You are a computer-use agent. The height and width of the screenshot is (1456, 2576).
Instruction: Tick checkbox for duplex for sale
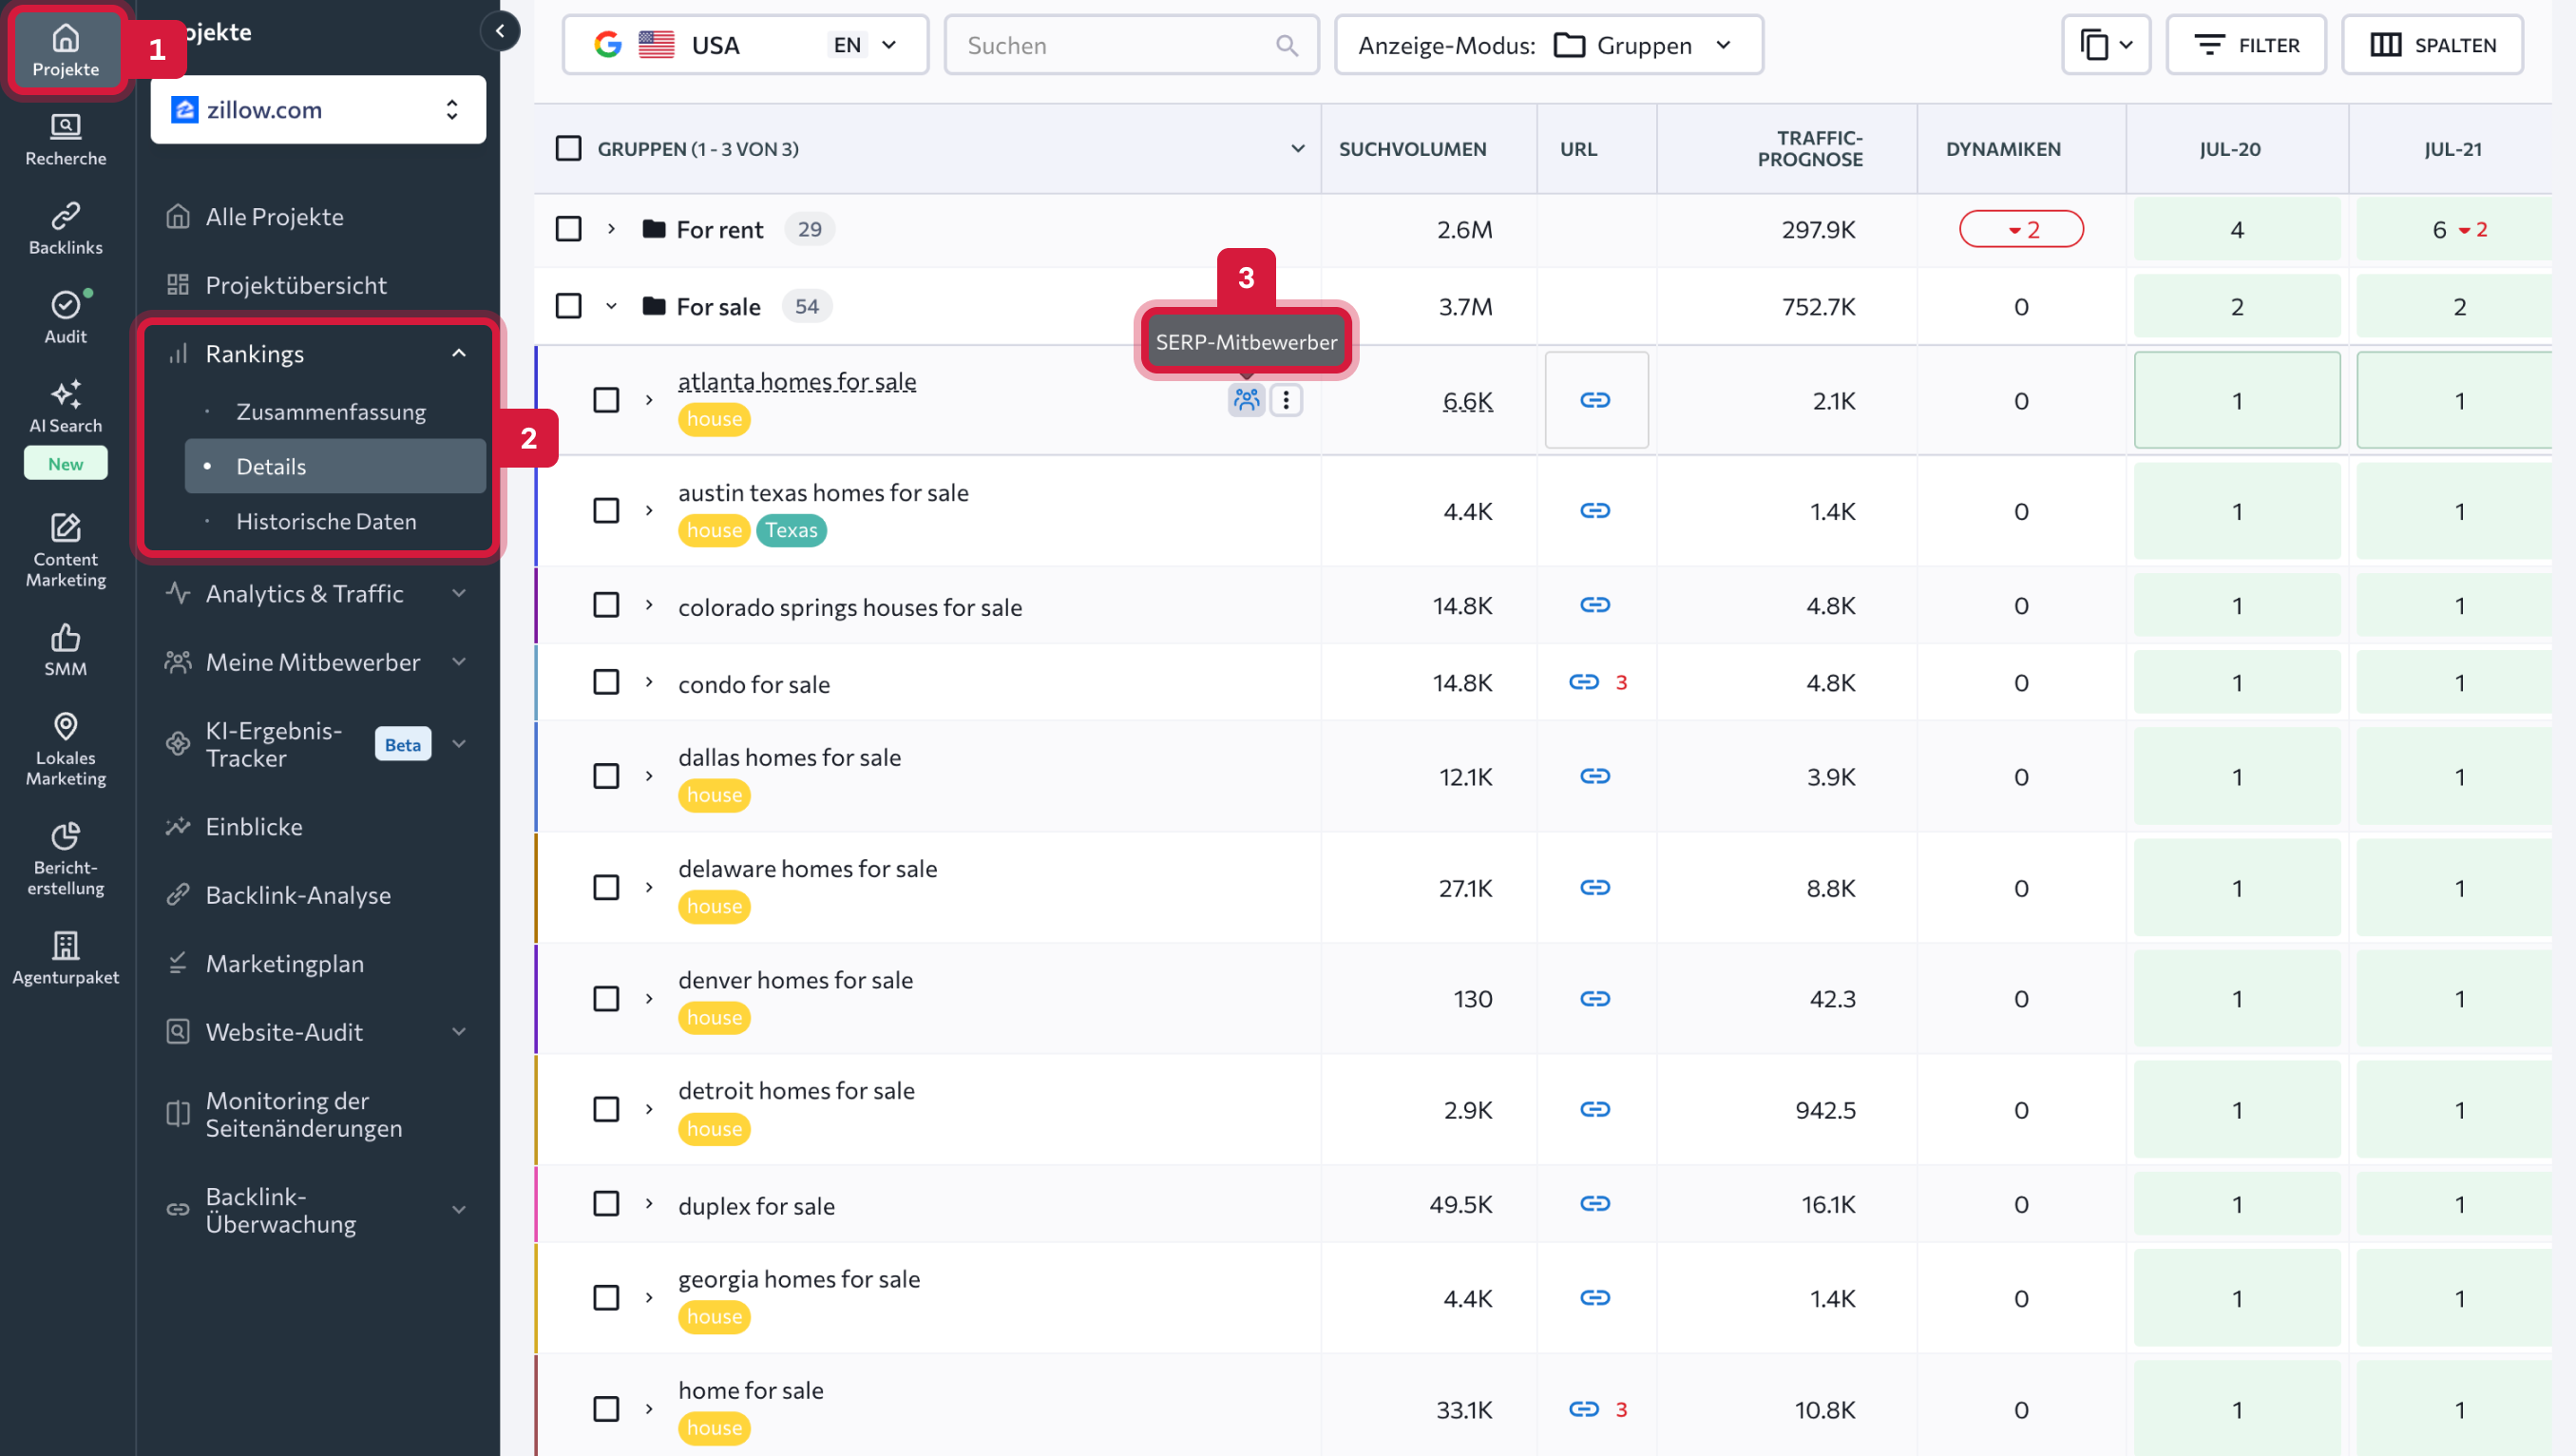606,1204
